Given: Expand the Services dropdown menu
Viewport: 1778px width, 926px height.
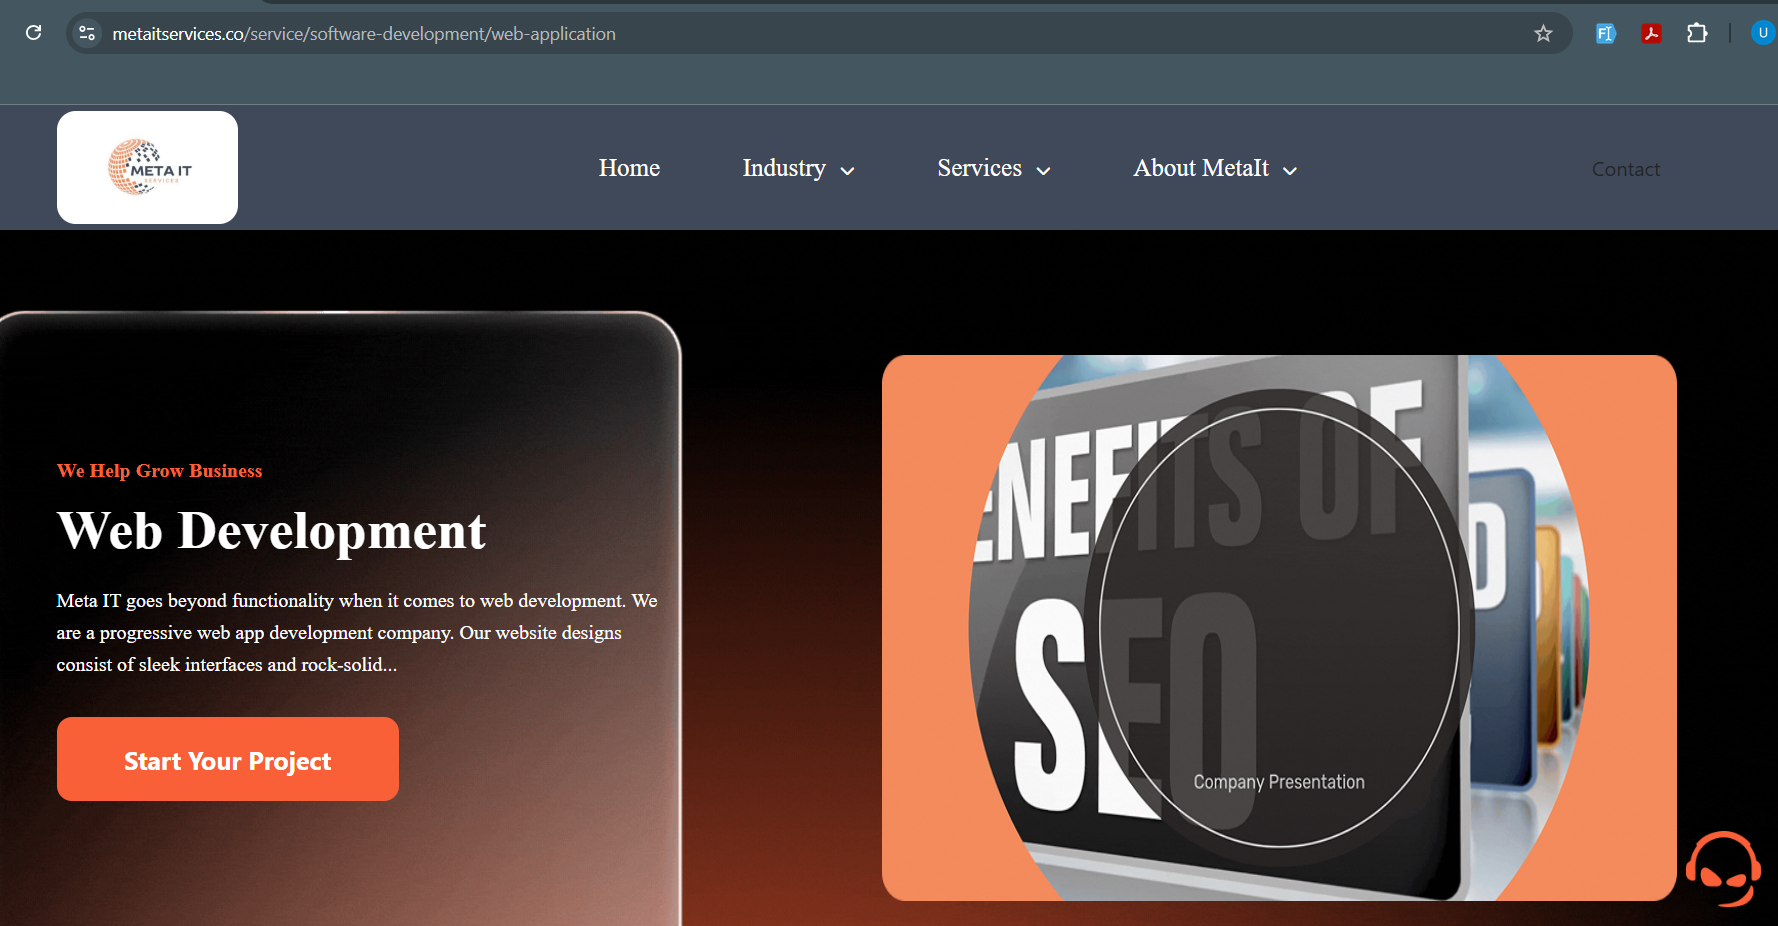Looking at the screenshot, I should tap(993, 169).
